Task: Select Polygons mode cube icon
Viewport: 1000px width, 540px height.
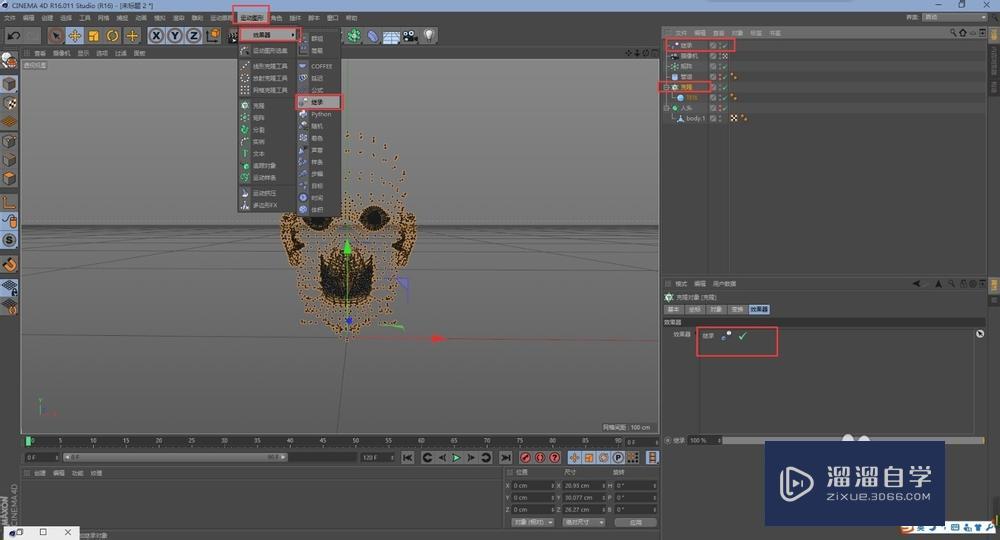Action: click(x=9, y=179)
